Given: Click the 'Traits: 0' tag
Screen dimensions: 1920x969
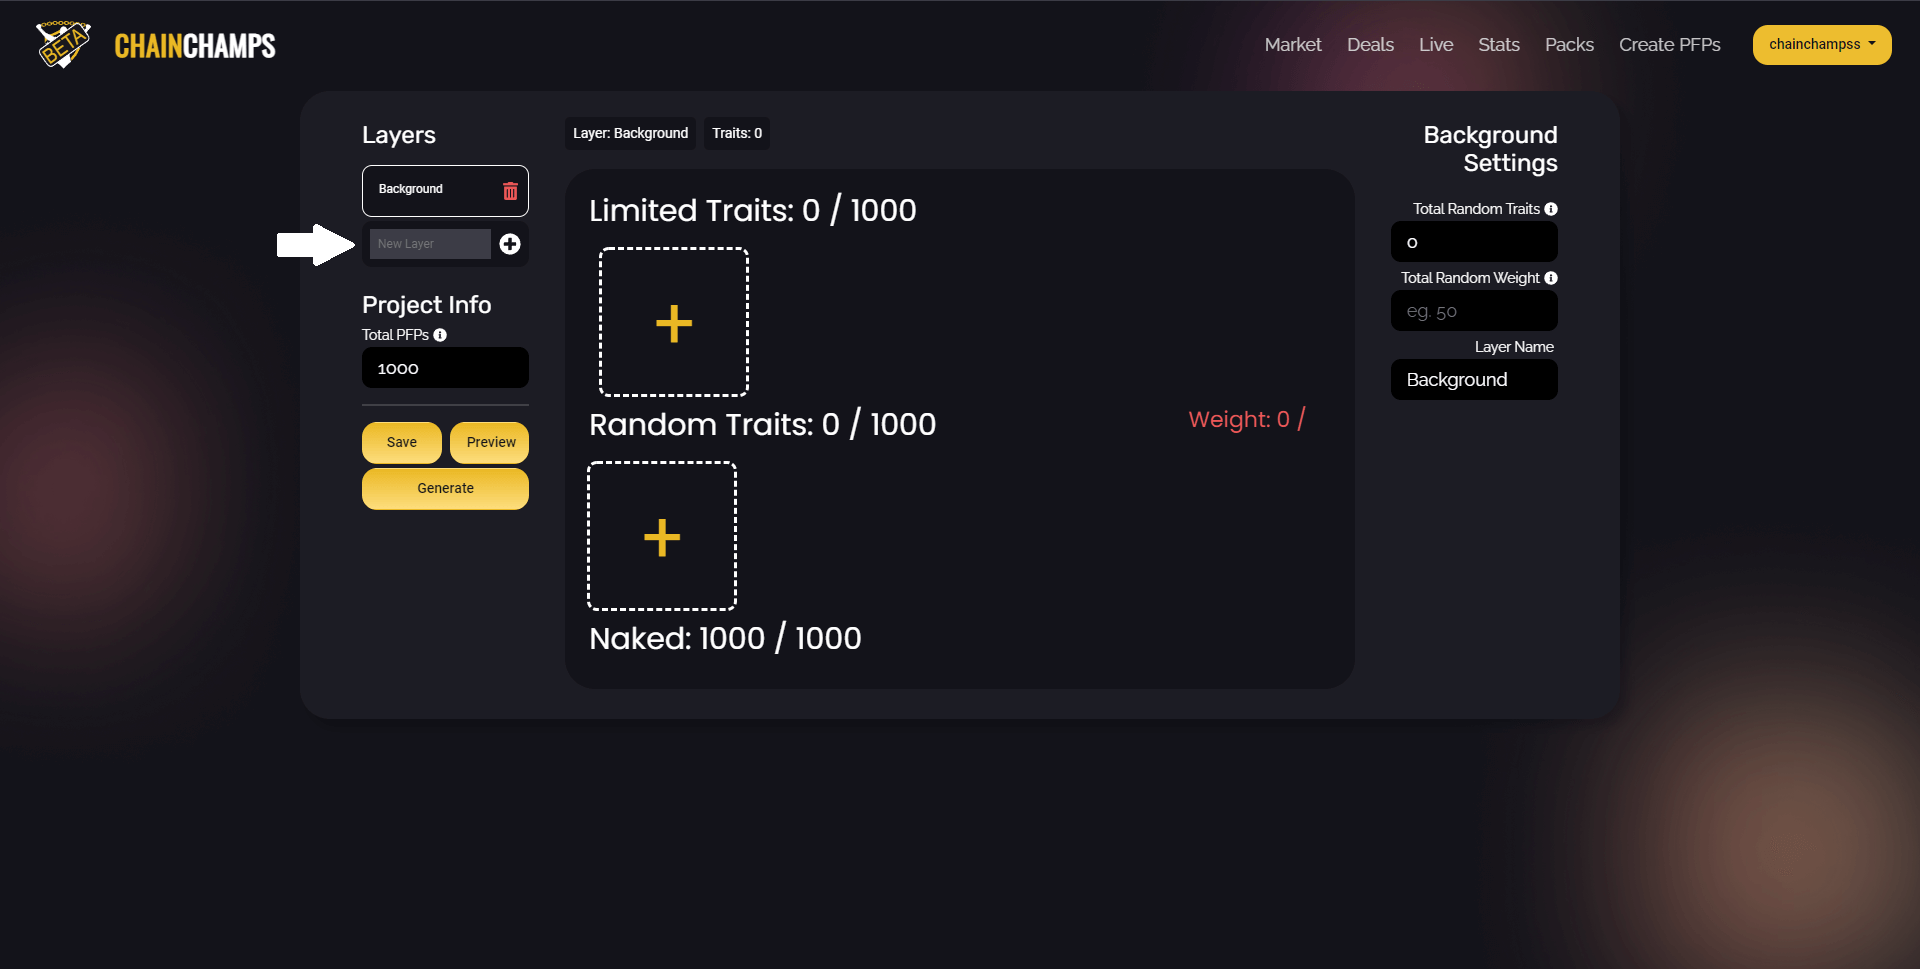Looking at the screenshot, I should pyautogui.click(x=737, y=133).
